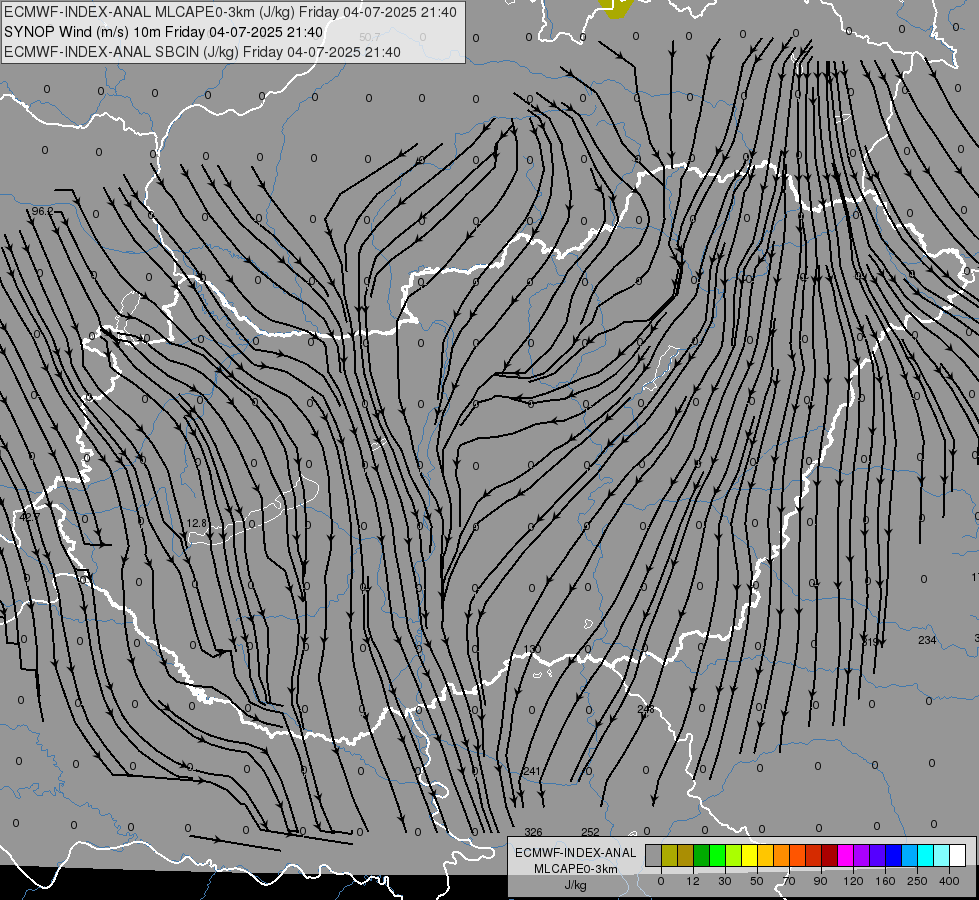Viewport: 979px width, 900px height.
Task: Select the gray legend swatch
Action: [653, 855]
